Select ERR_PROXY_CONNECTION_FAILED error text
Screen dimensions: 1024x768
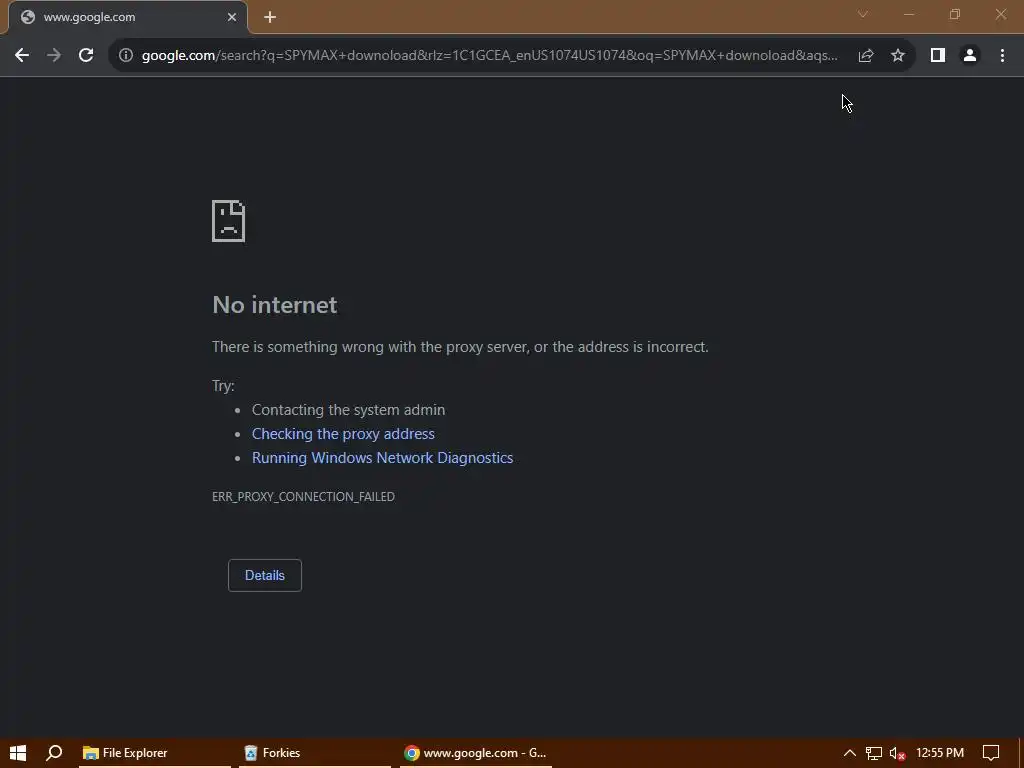click(x=303, y=496)
